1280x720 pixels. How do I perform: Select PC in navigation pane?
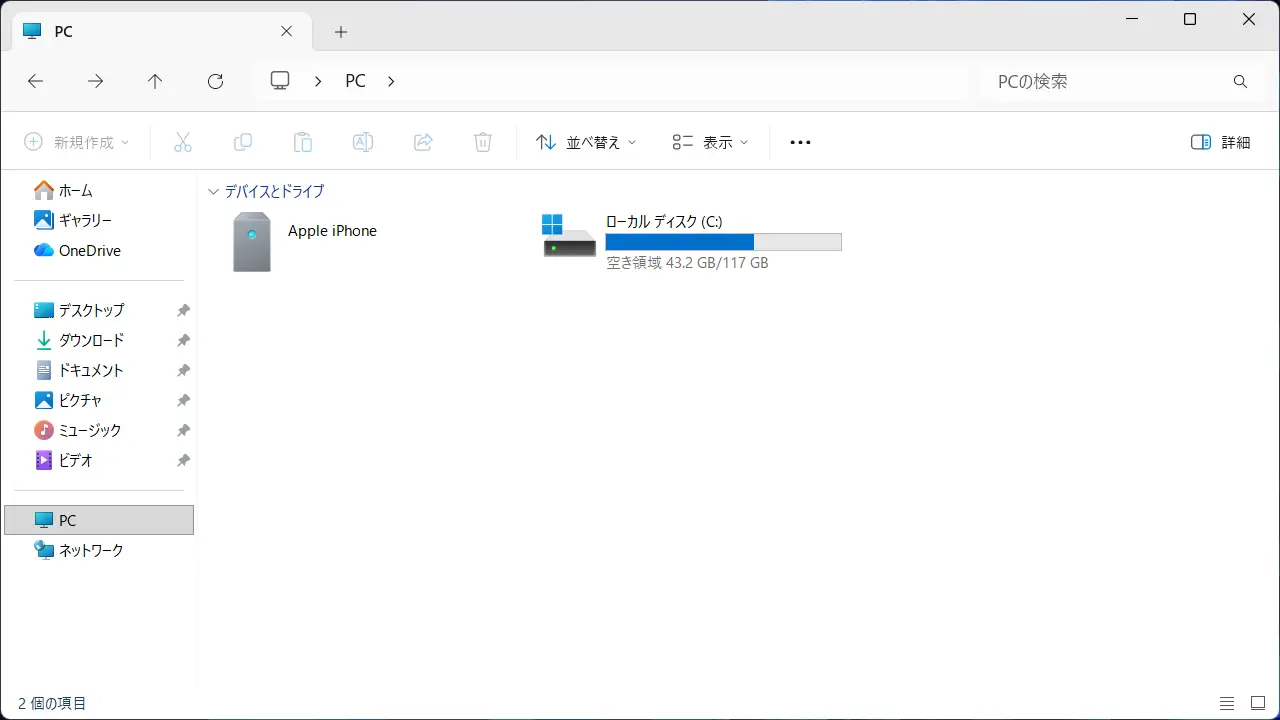coord(98,520)
